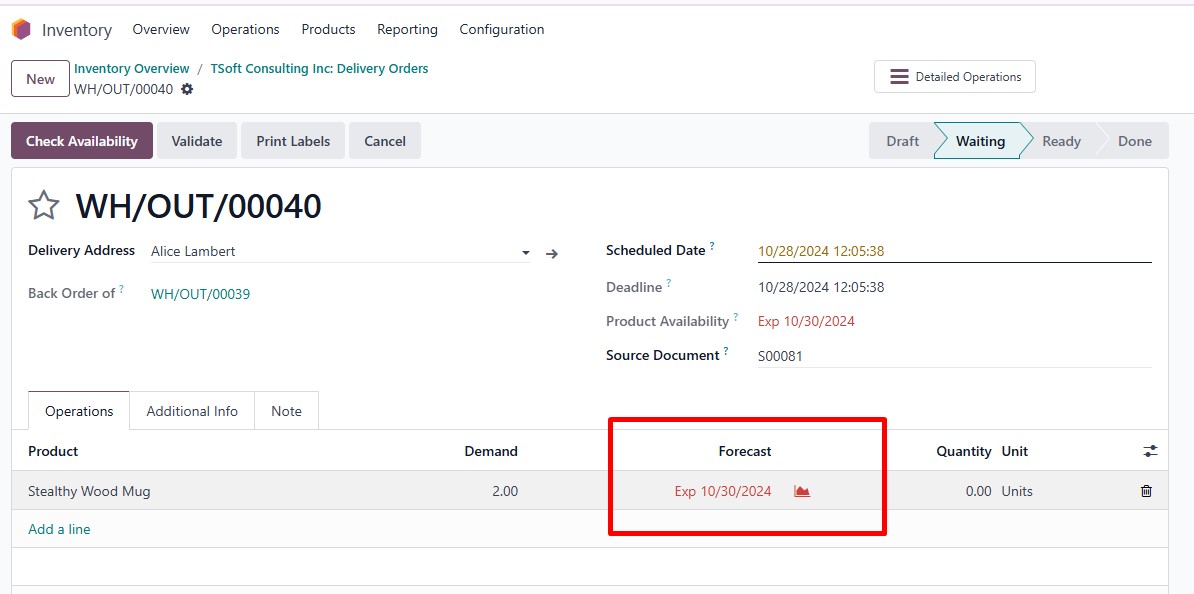Click the Scheduled Date field
1194x594 pixels.
(x=954, y=251)
